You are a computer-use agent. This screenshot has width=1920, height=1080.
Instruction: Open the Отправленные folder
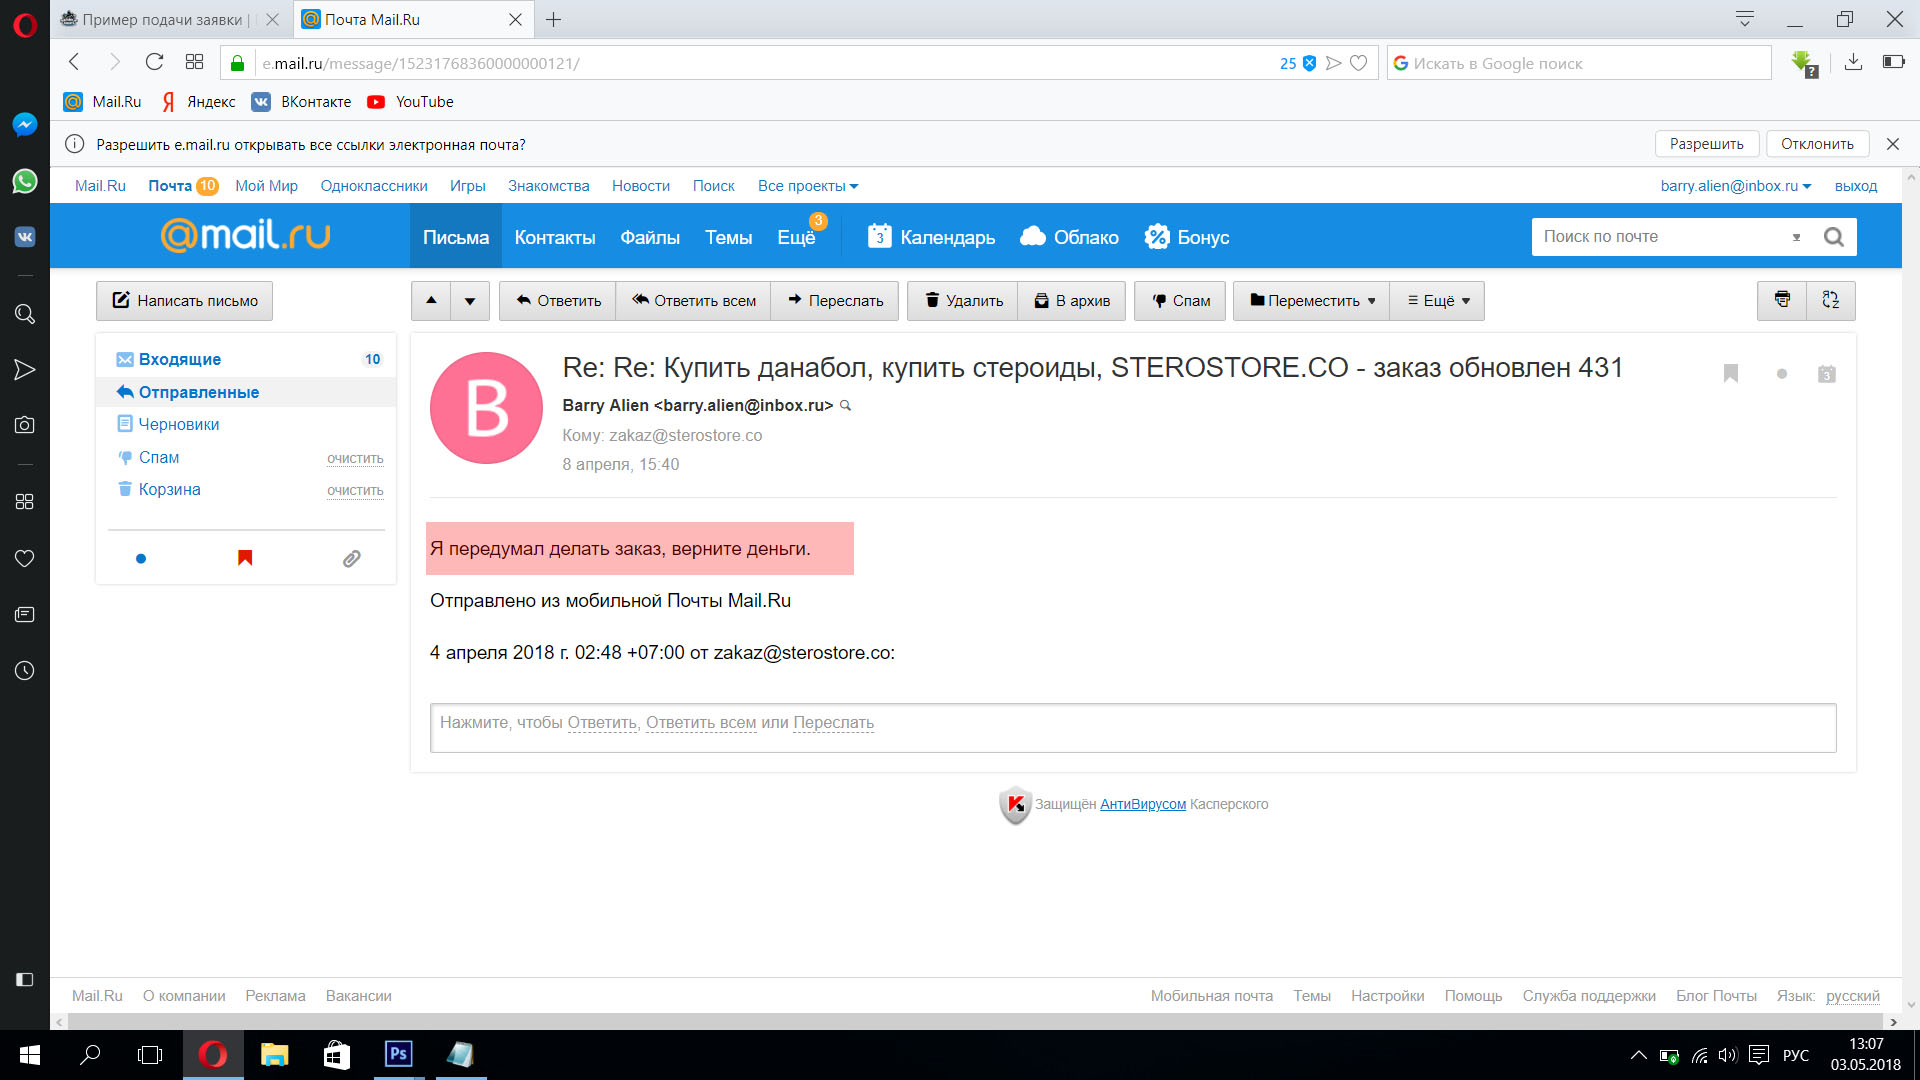(198, 392)
